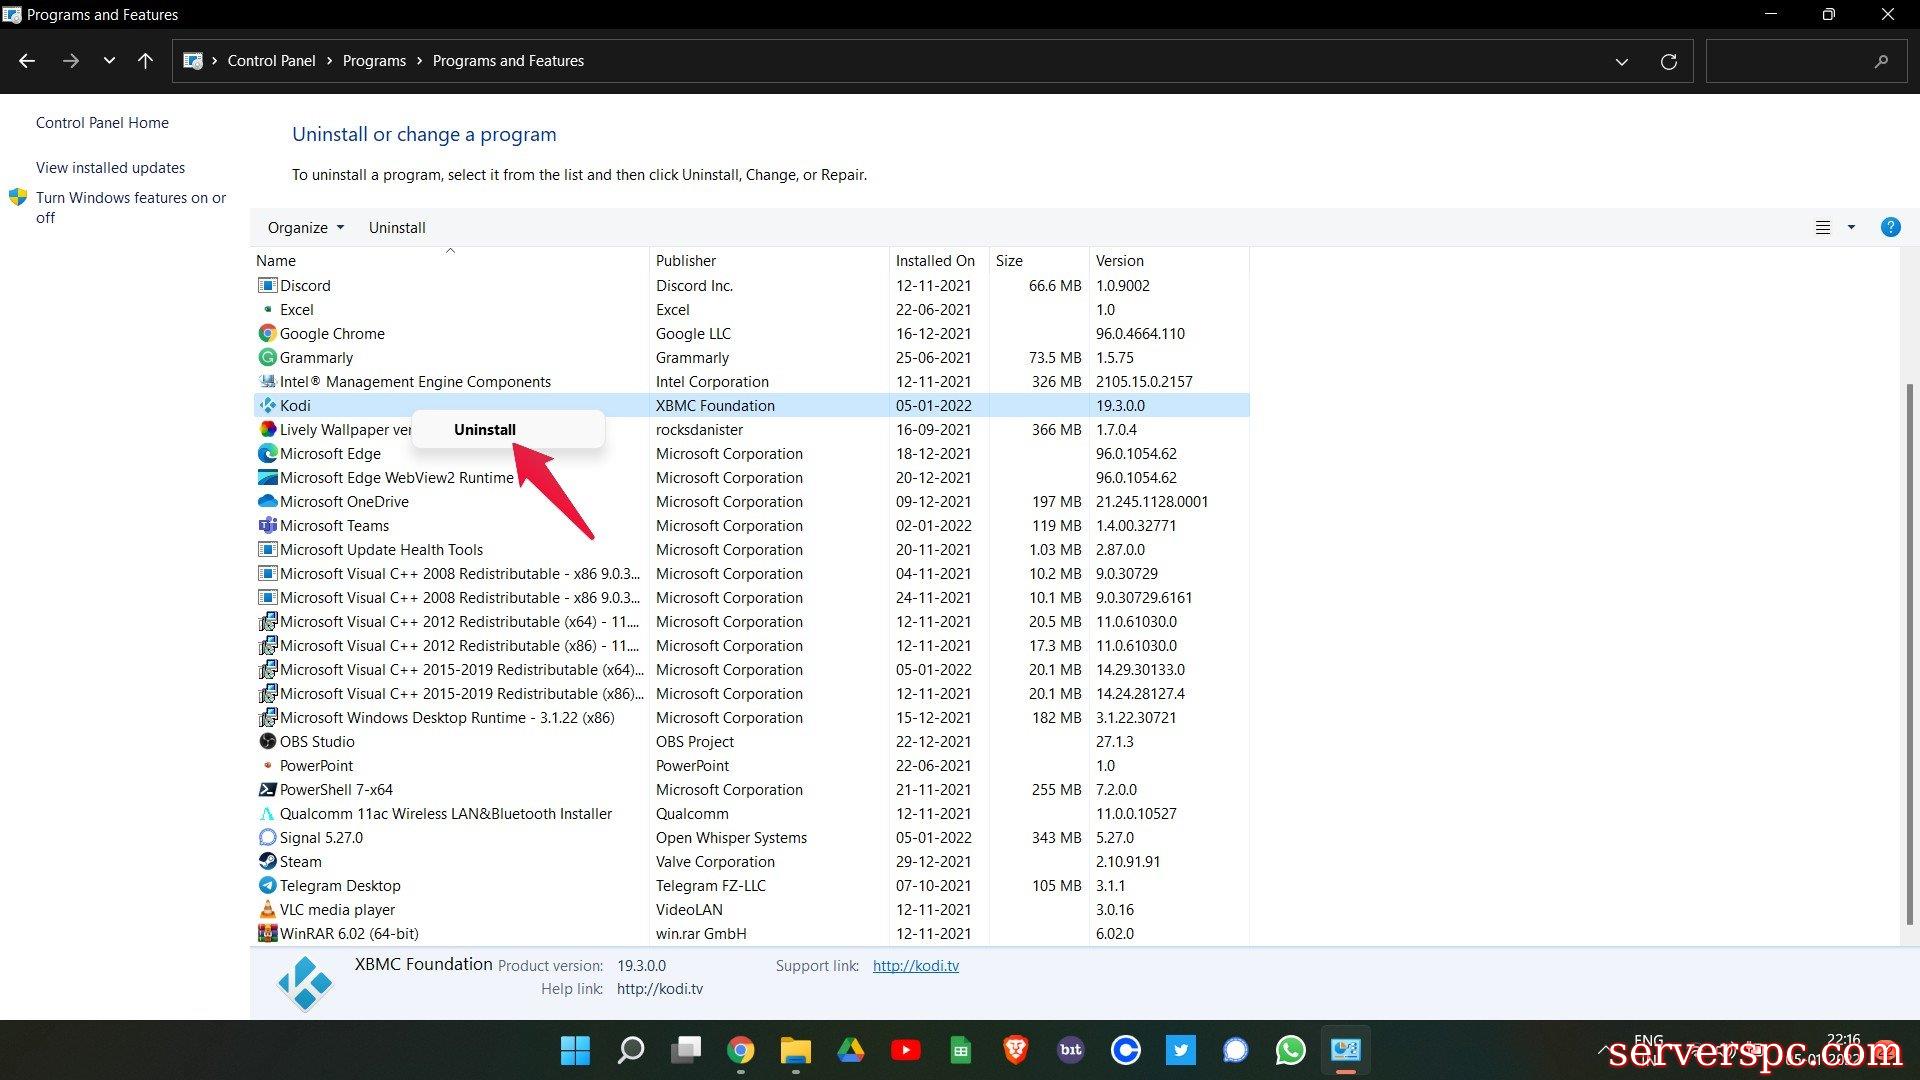The image size is (1920, 1080).
Task: Click the Up arrow navigation icon
Action: 145,61
